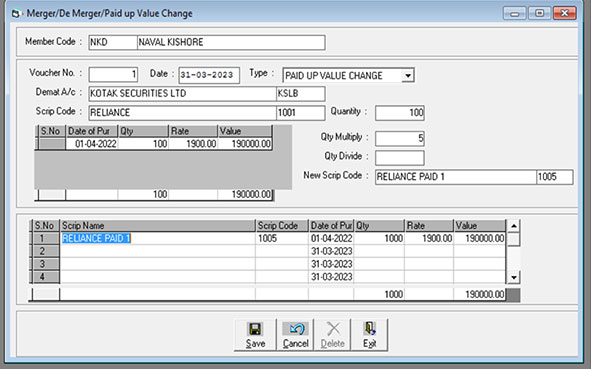Click Scrip Code column header in lower grid

(282, 226)
